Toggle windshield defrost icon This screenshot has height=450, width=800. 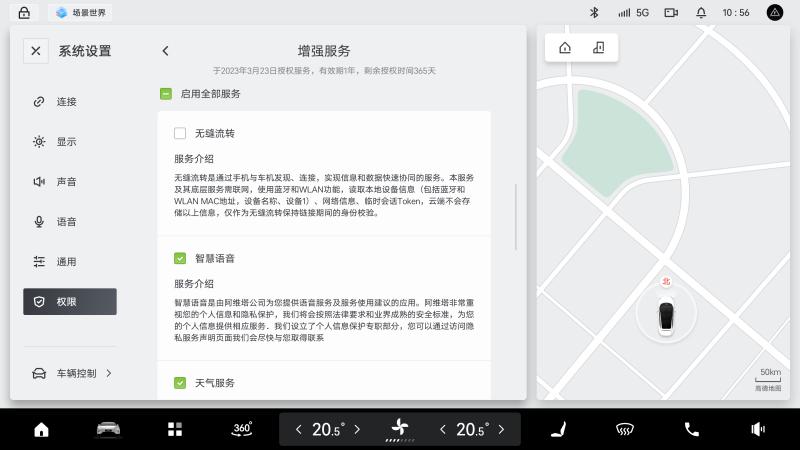coord(624,430)
